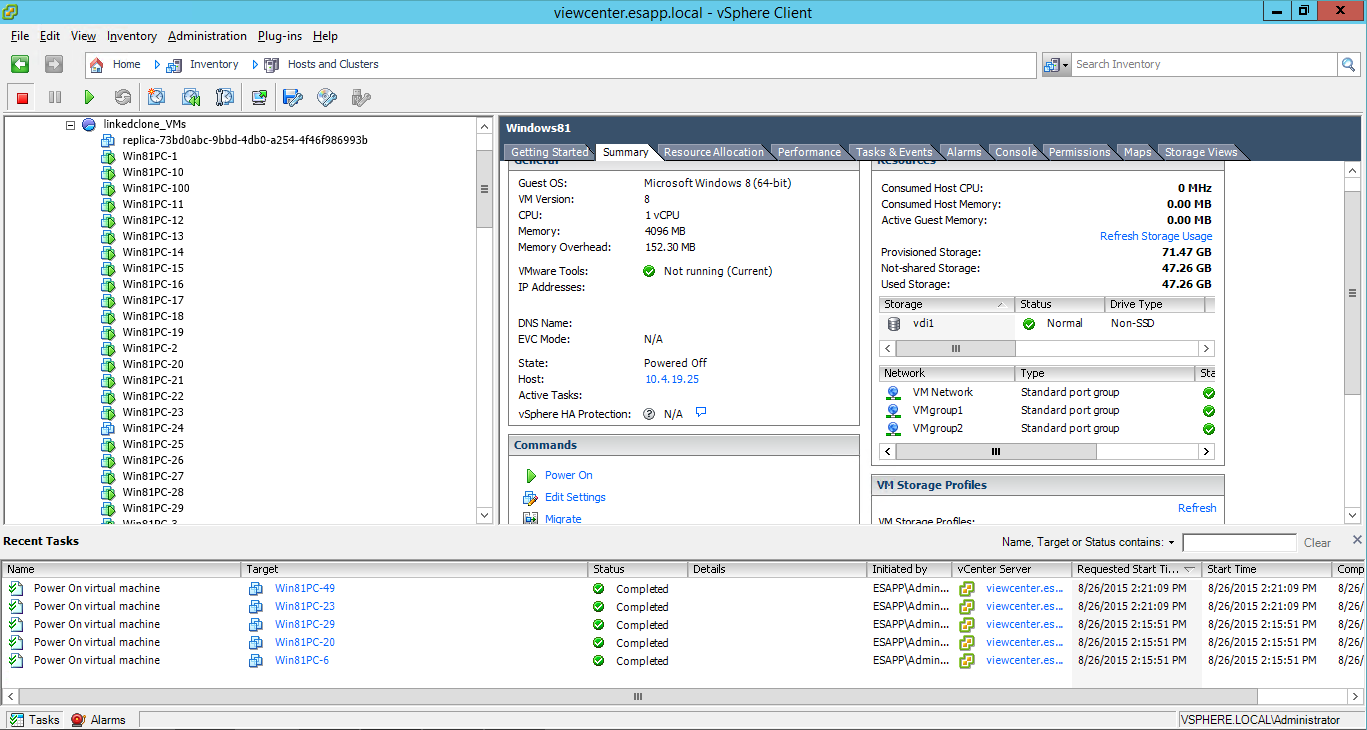Click the Recent Tasks horizontal scrollbar
Viewport: 1367px width, 730px height.
[x=637, y=696]
